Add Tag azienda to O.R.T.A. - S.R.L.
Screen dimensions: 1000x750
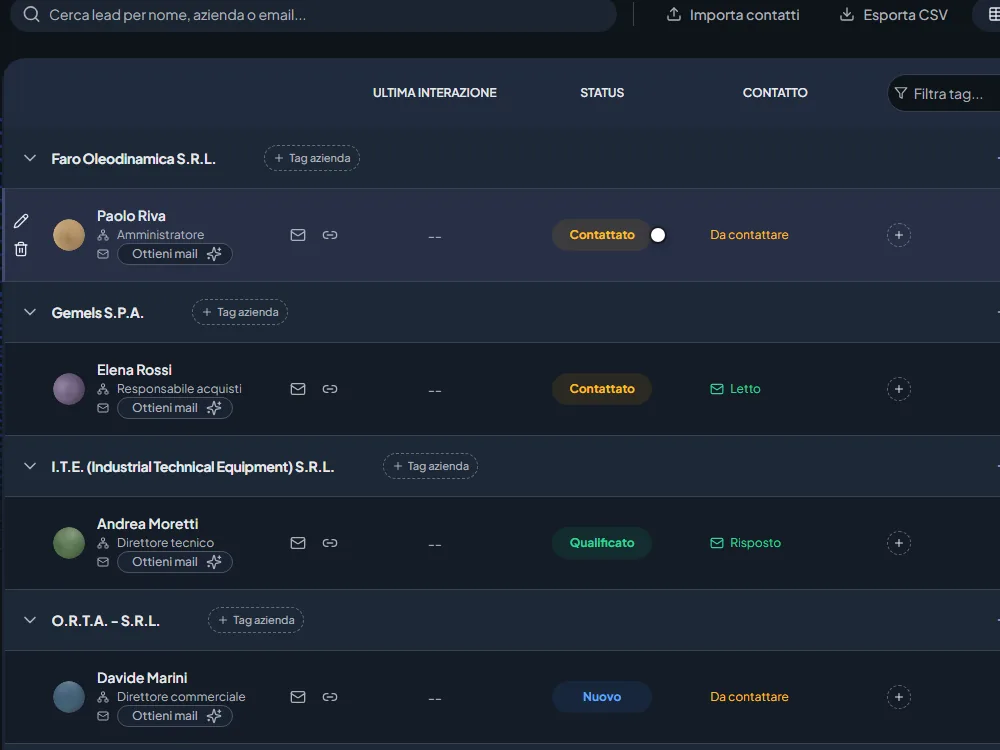click(256, 620)
